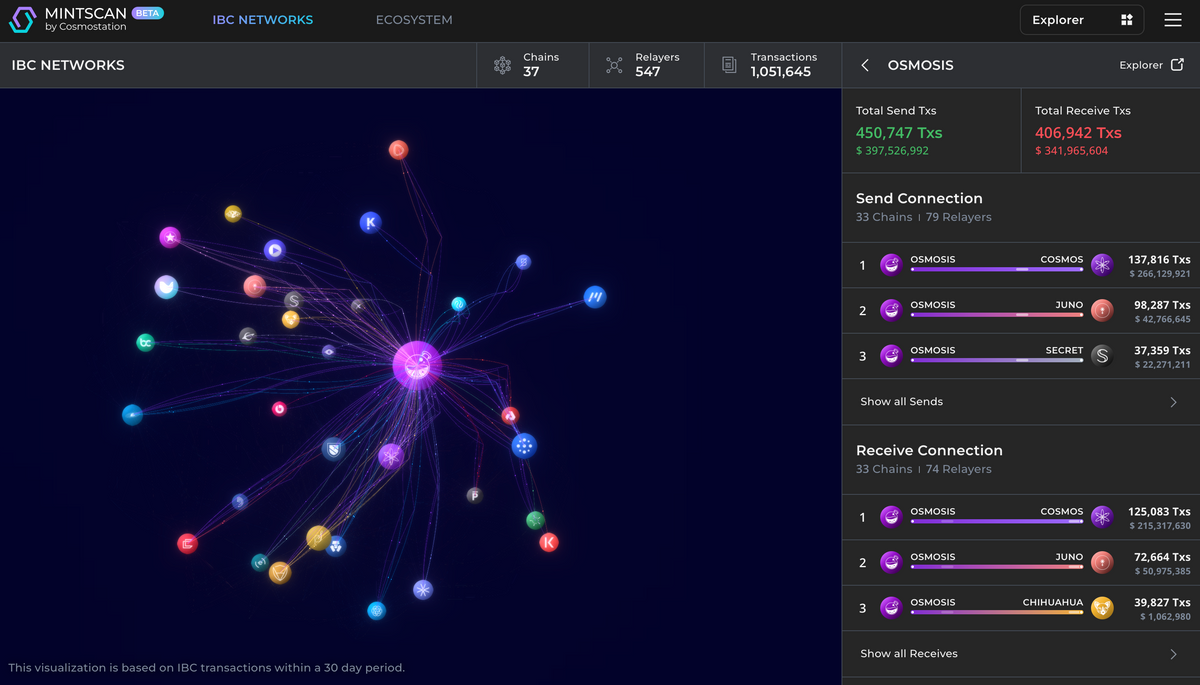
Task: Click the red-orange D node at the top
Action: pos(398,150)
